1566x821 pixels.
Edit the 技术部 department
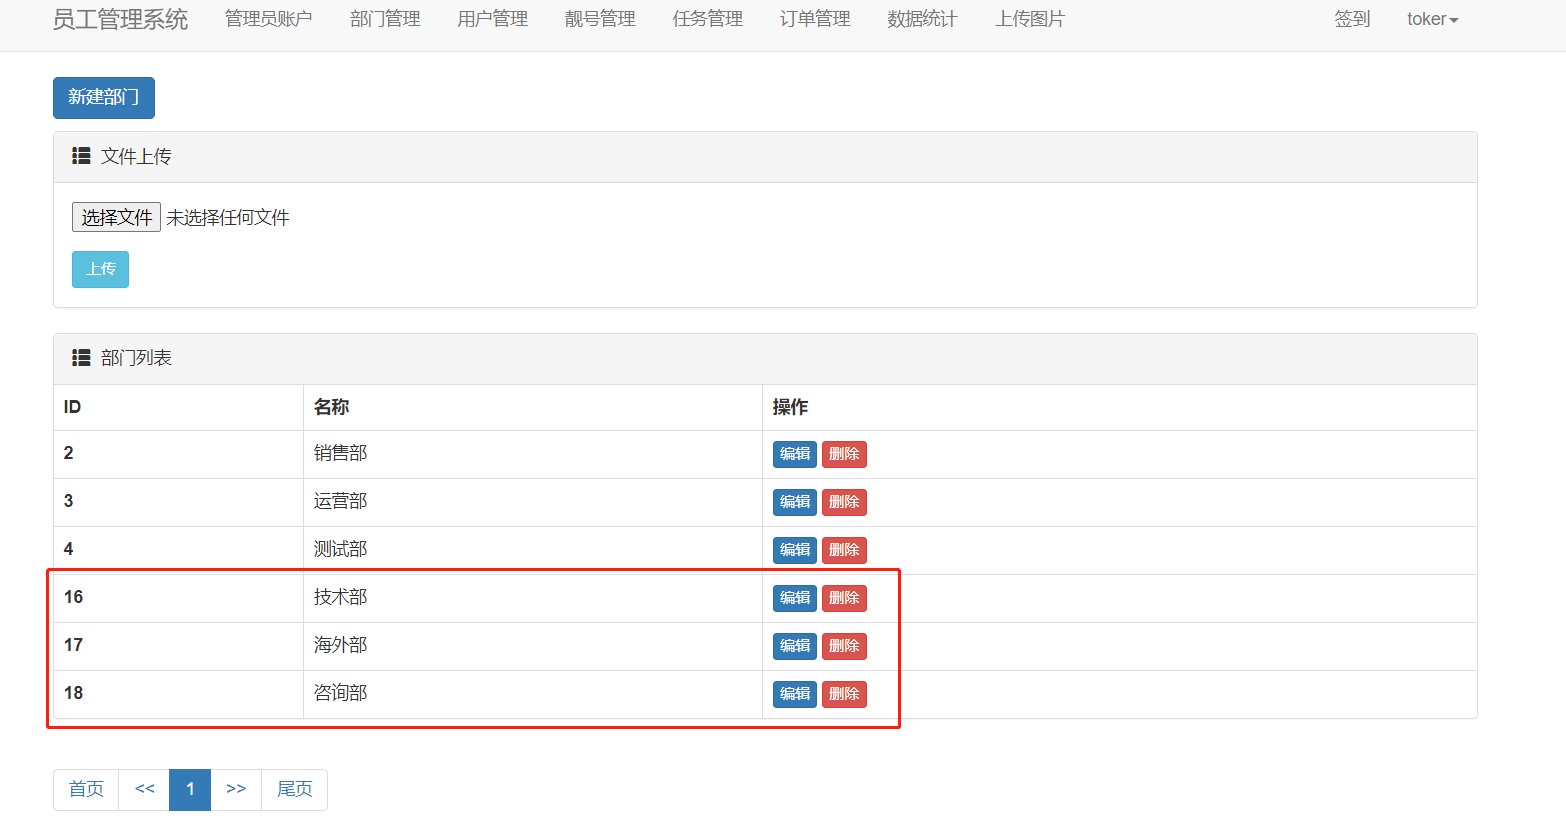[x=795, y=598]
